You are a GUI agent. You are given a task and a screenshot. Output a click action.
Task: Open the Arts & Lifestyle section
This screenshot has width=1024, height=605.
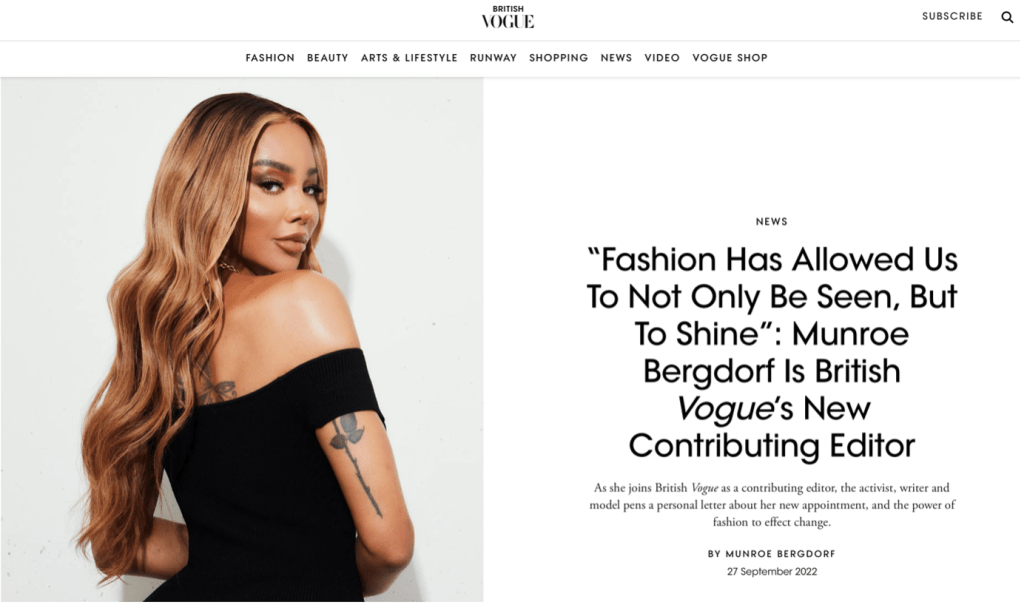coord(409,58)
